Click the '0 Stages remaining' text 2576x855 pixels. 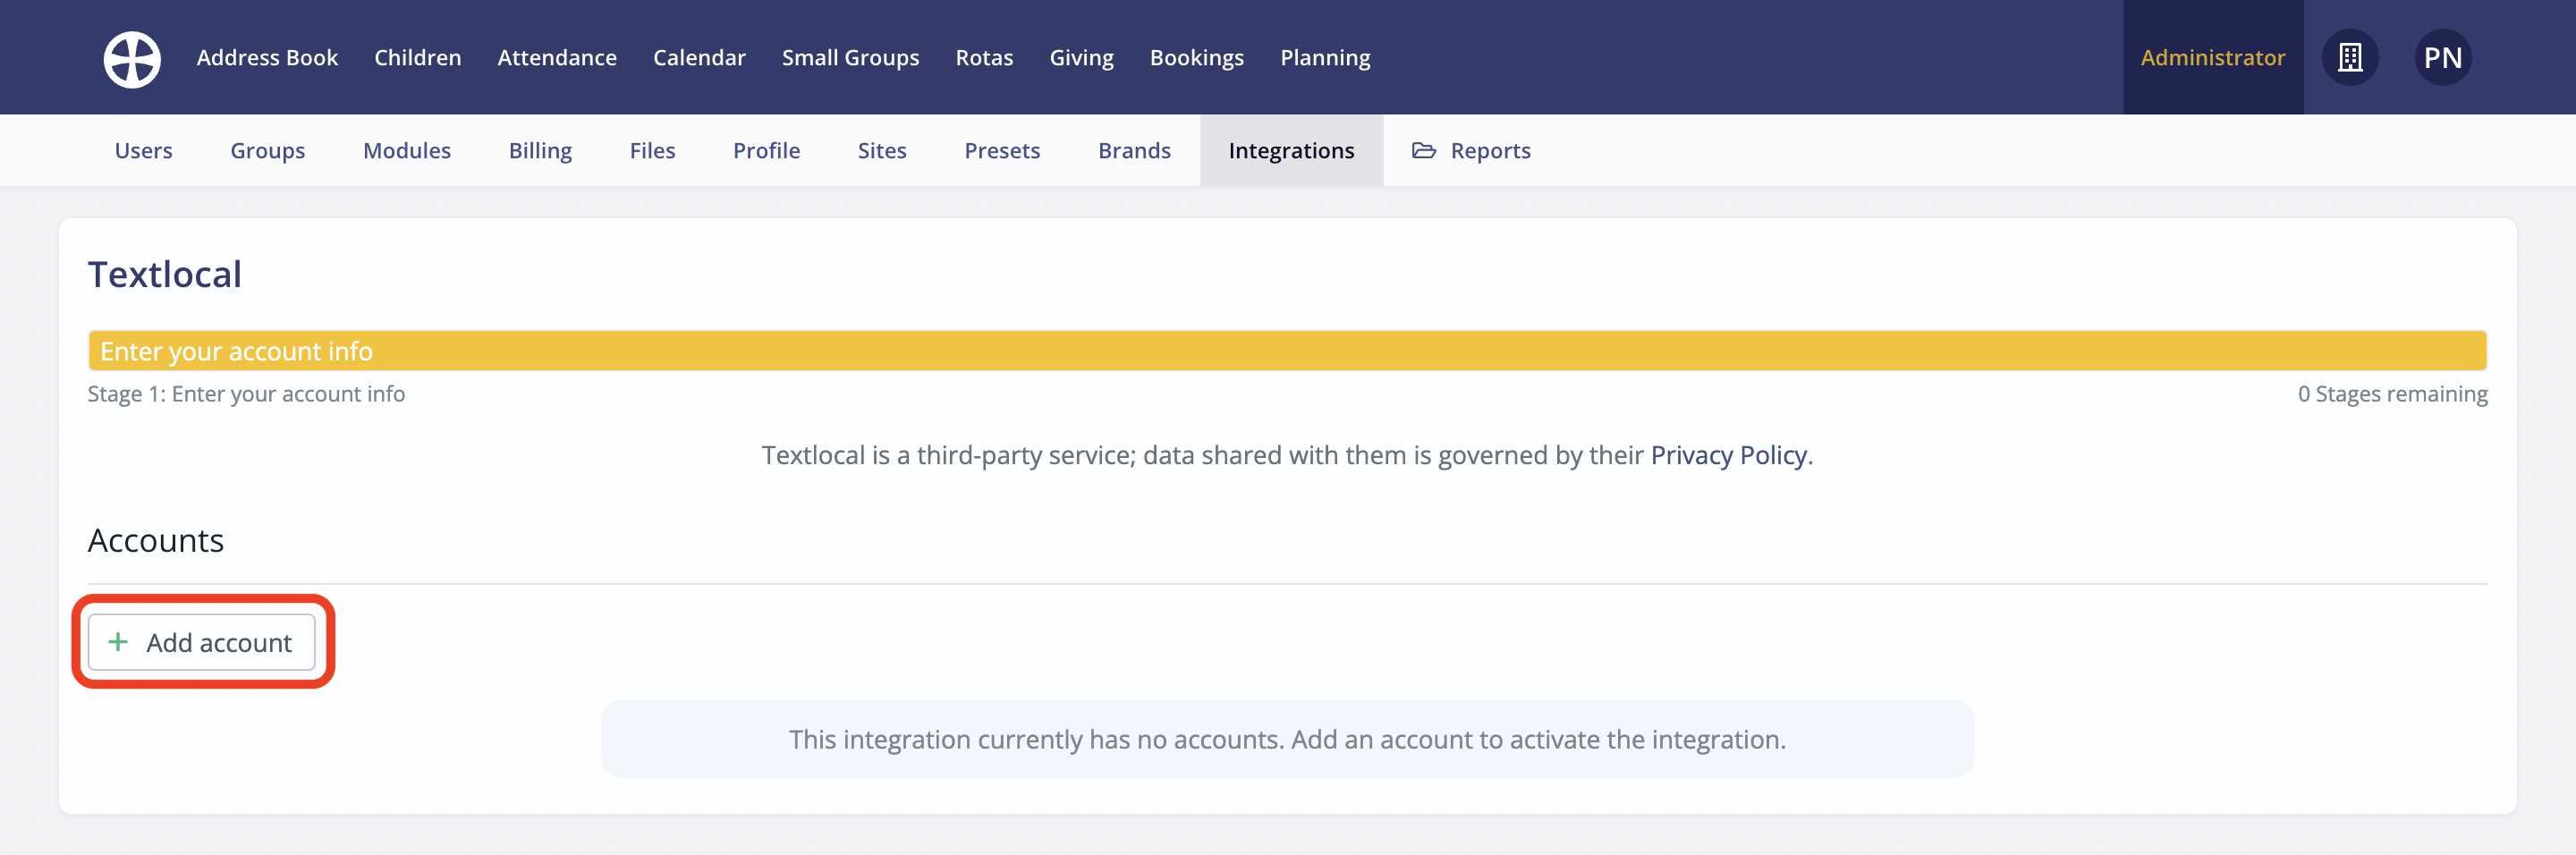(x=2392, y=394)
